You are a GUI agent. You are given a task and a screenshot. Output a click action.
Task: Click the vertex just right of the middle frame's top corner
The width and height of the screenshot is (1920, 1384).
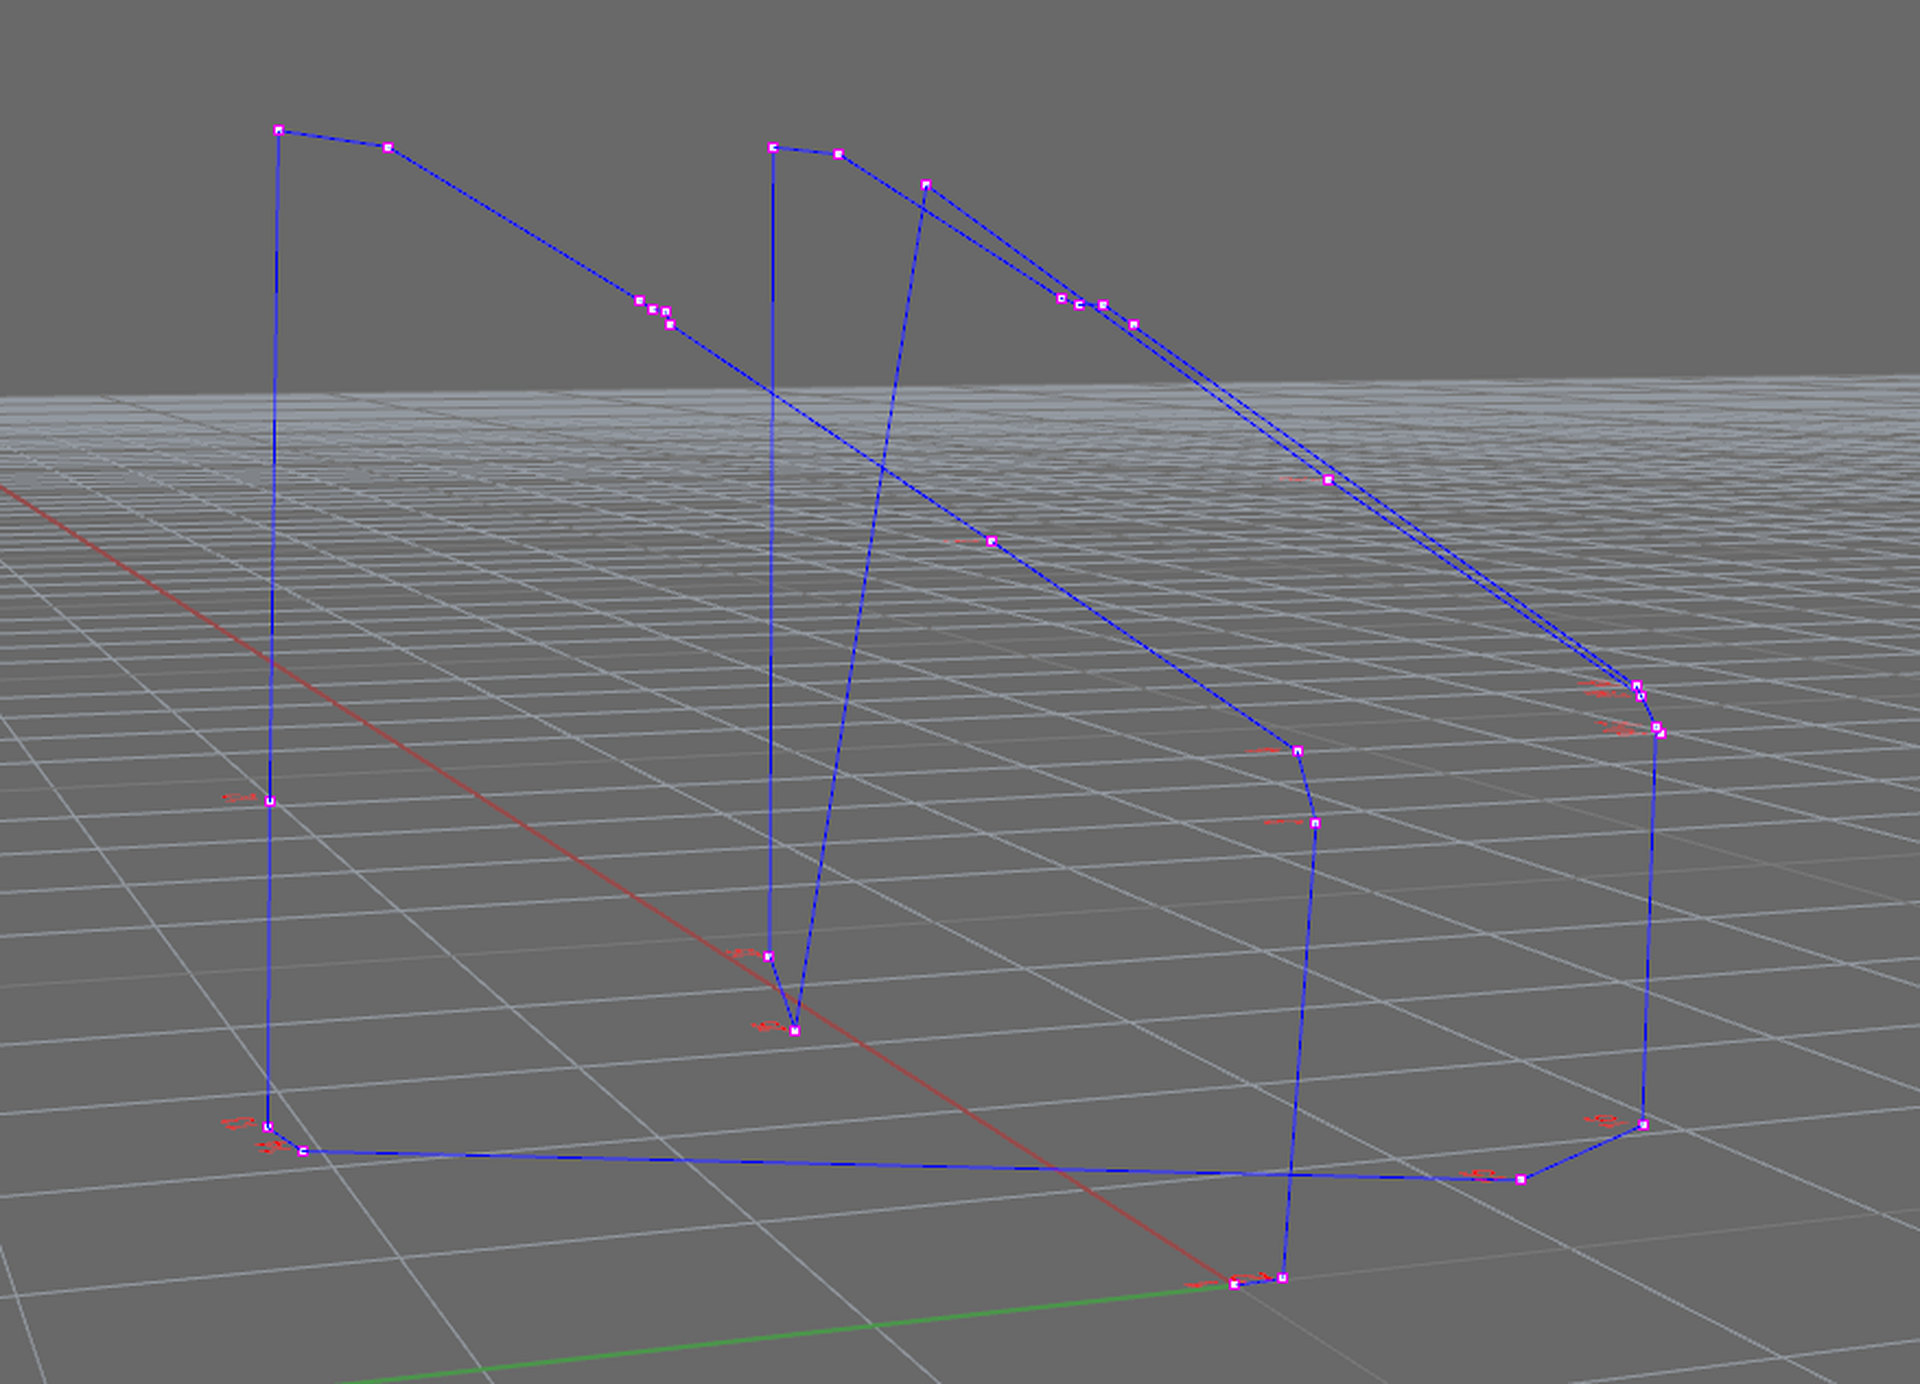[x=838, y=155]
